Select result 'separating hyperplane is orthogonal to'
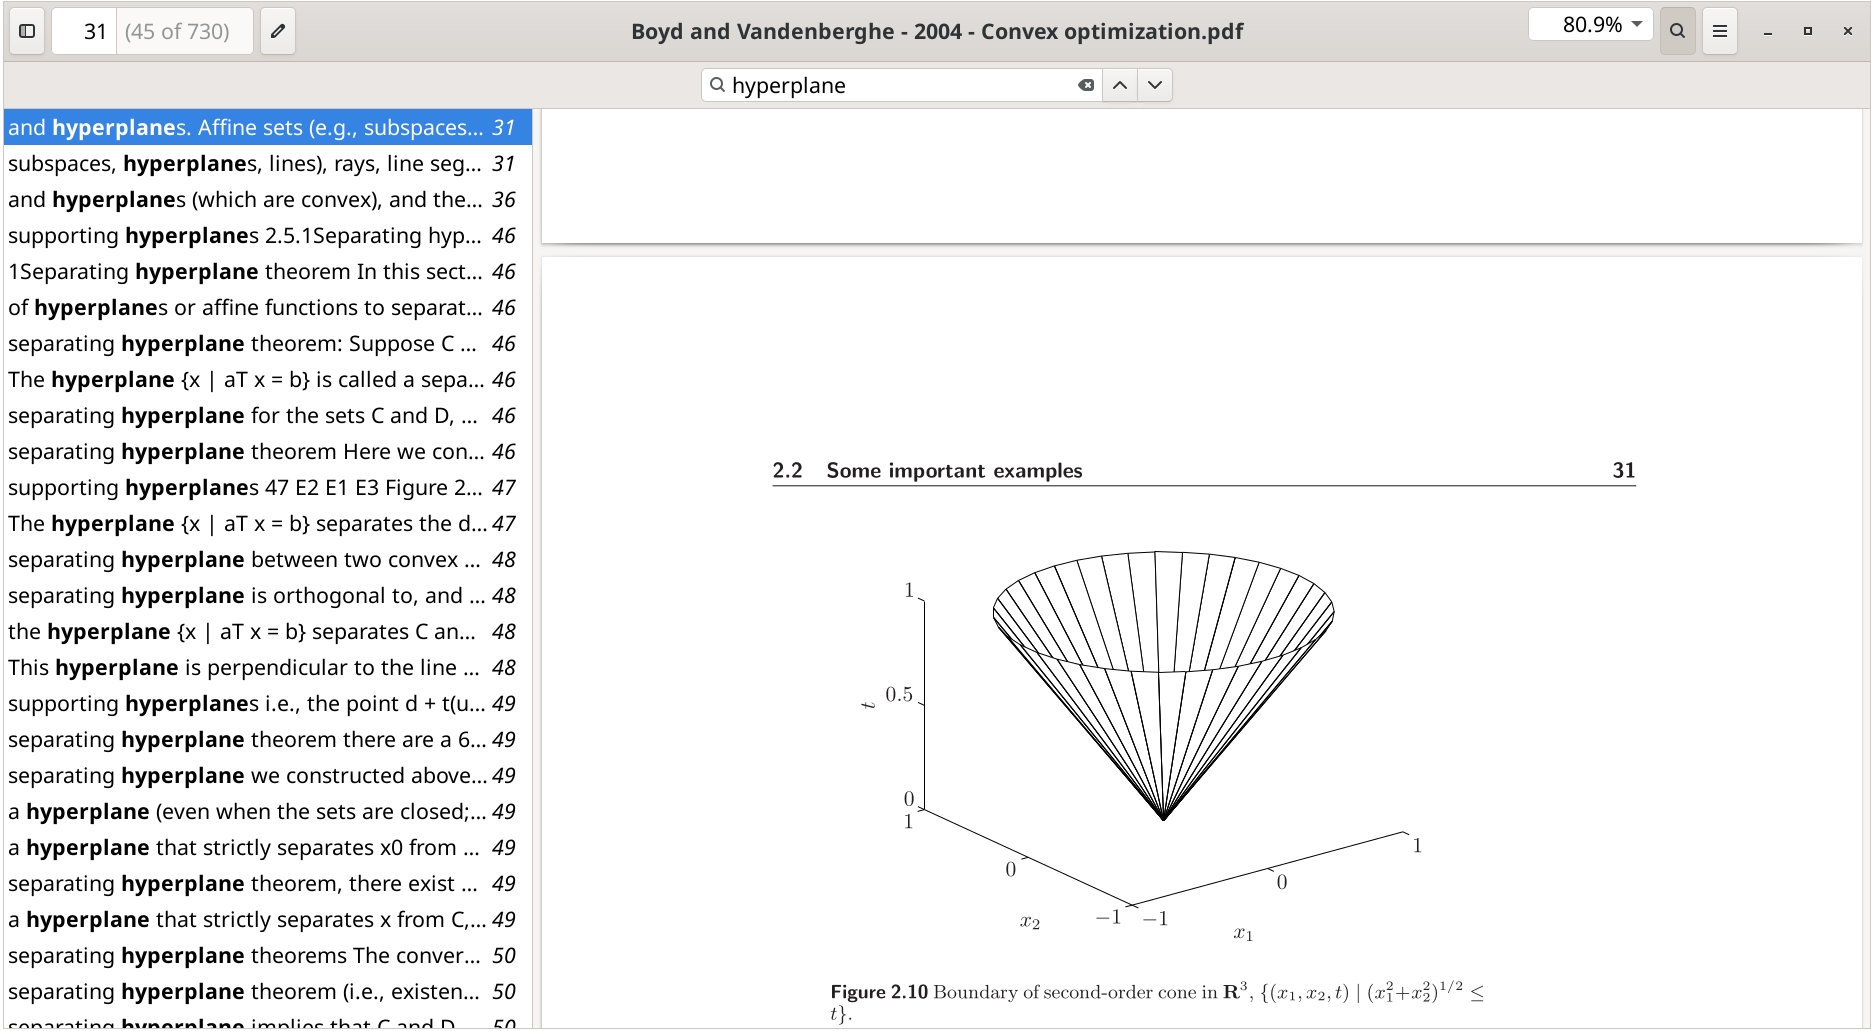Image resolution: width=1871 pixels, height=1031 pixels. point(267,596)
